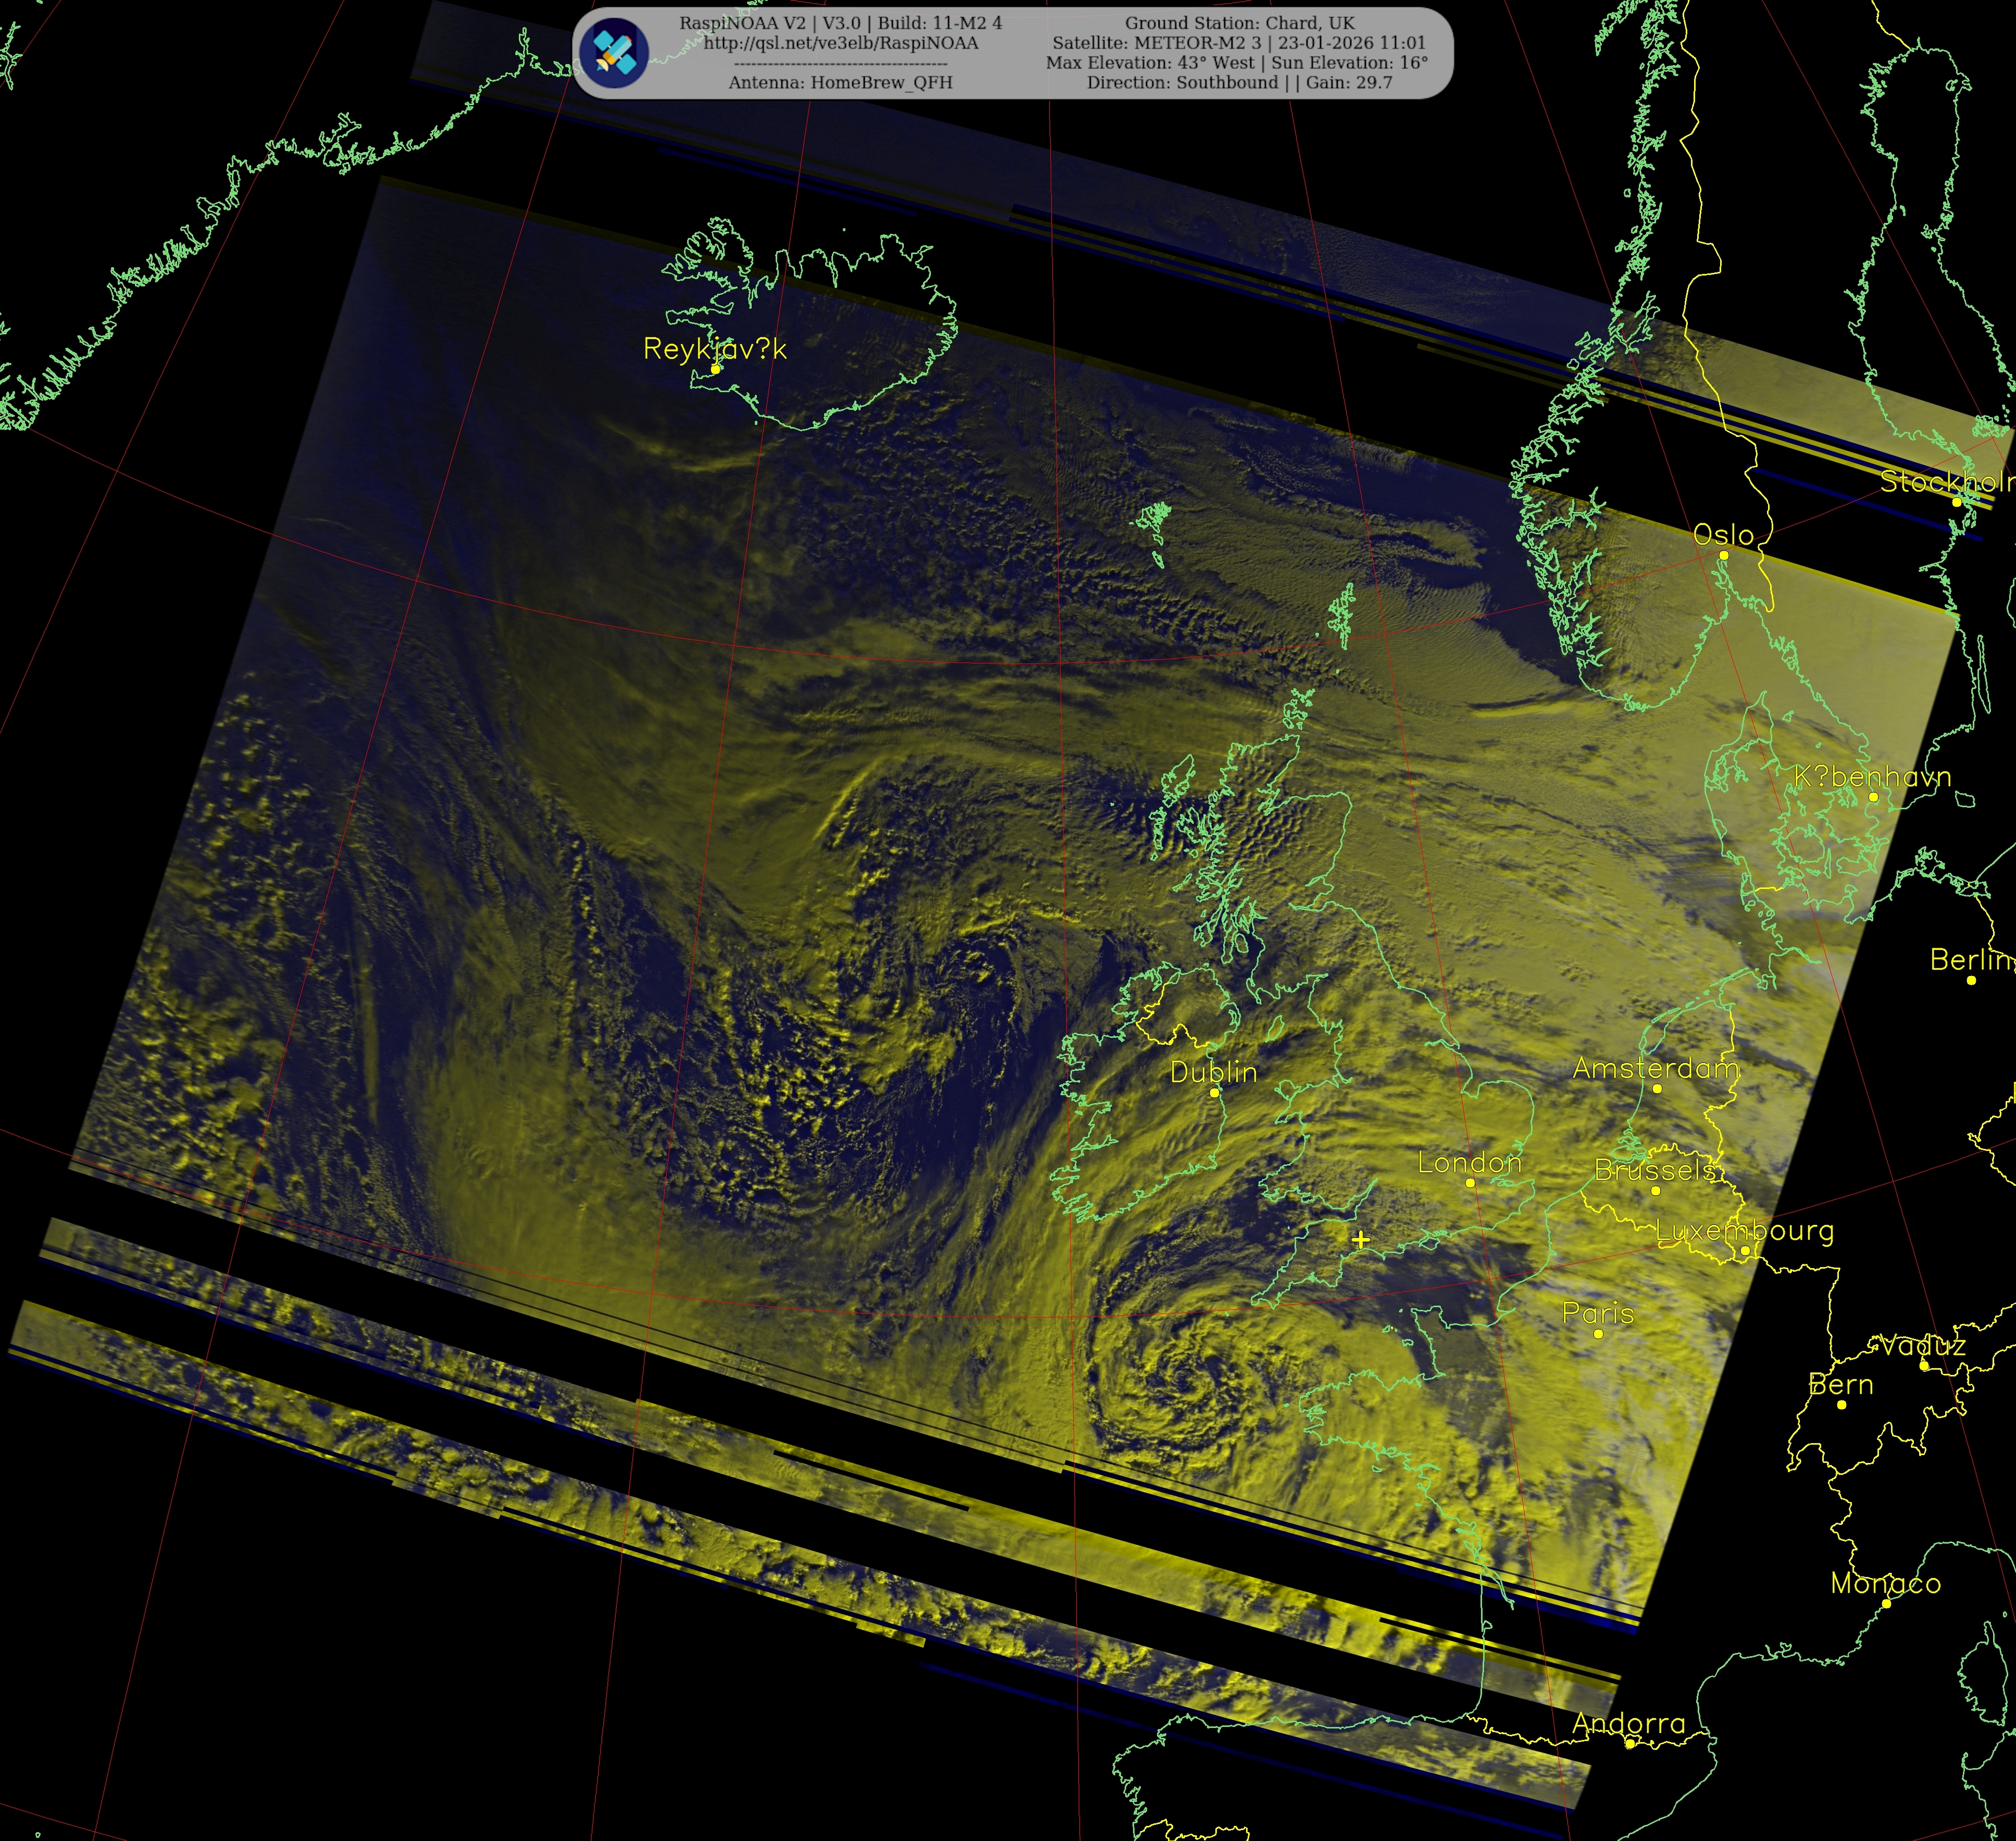
Task: Click the Oslo city marker dot
Action: tap(1724, 555)
